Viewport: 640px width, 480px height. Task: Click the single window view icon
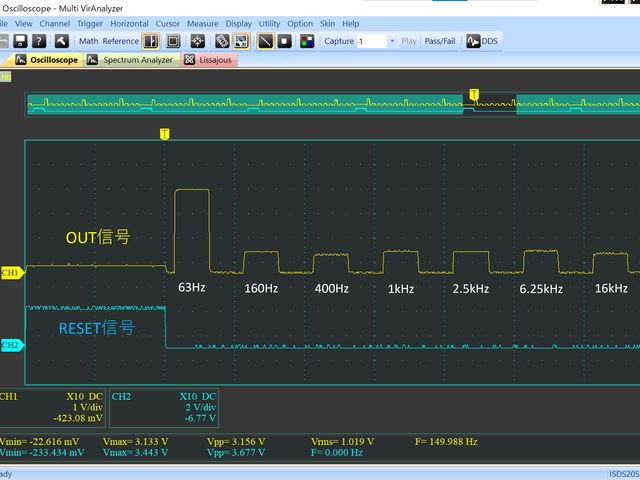point(173,41)
